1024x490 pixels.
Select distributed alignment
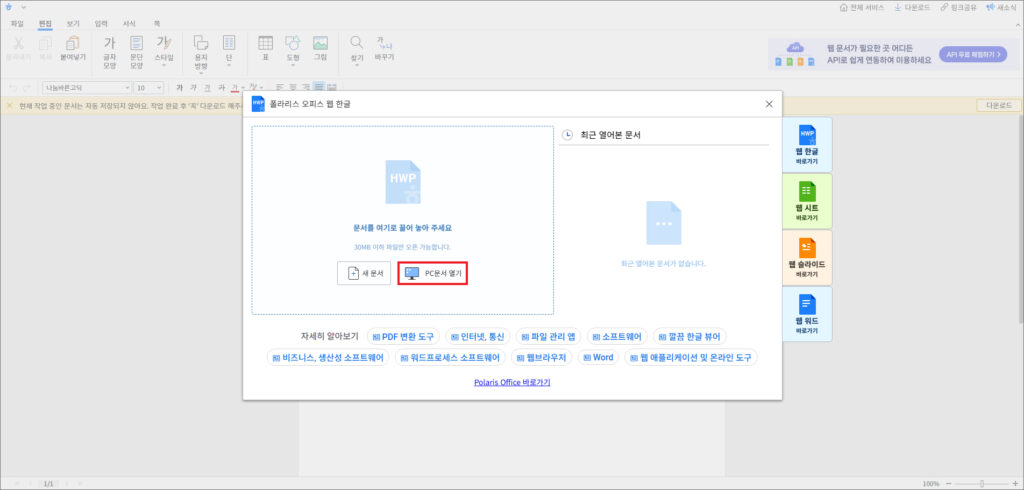[x=332, y=88]
